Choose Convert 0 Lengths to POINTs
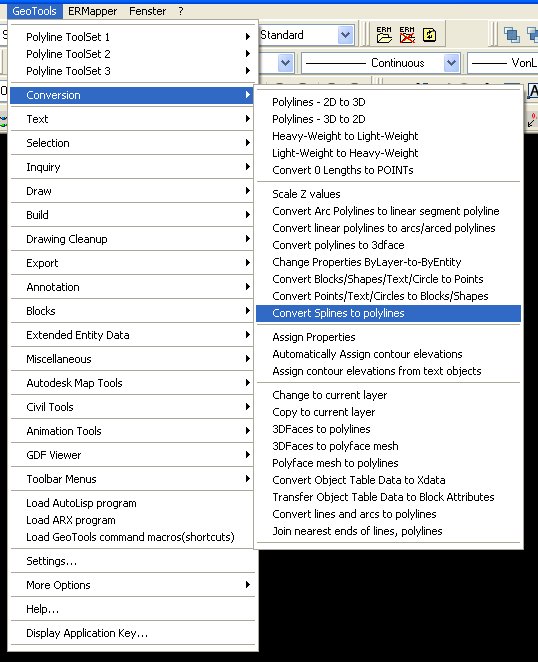This screenshot has height=662, width=538. click(x=388, y=170)
